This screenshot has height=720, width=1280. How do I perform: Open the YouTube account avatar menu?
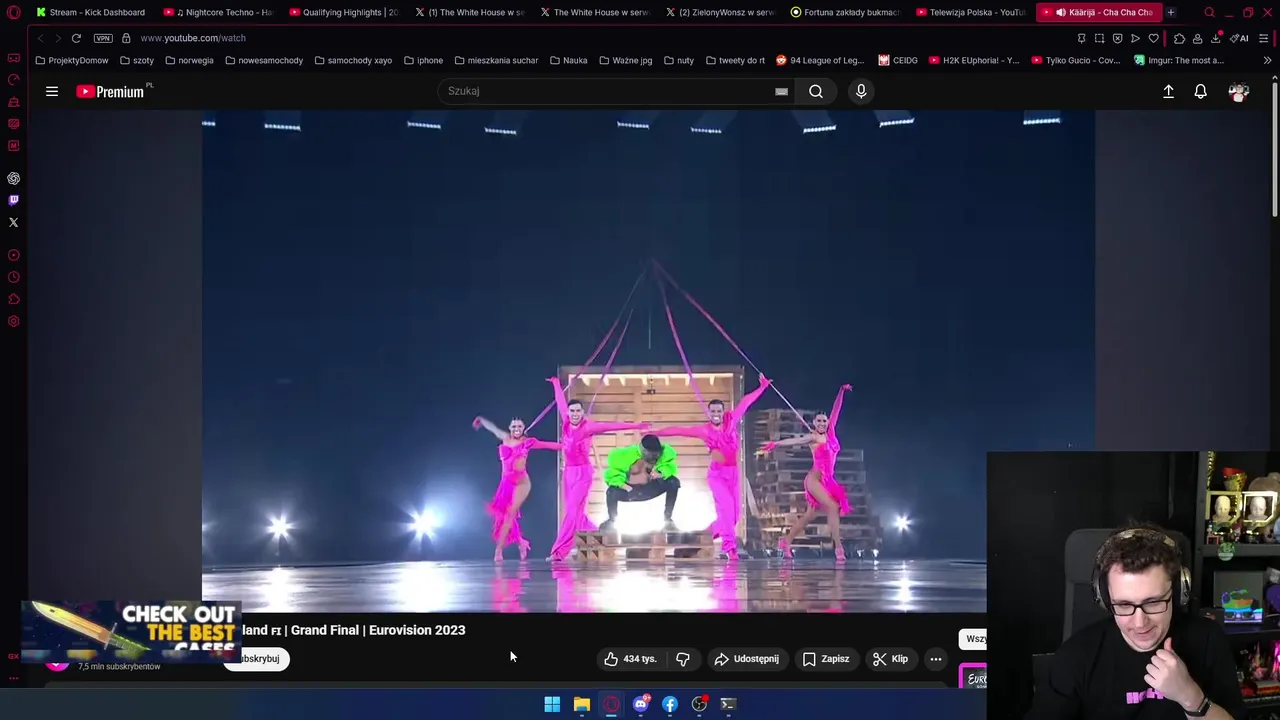coord(1239,91)
